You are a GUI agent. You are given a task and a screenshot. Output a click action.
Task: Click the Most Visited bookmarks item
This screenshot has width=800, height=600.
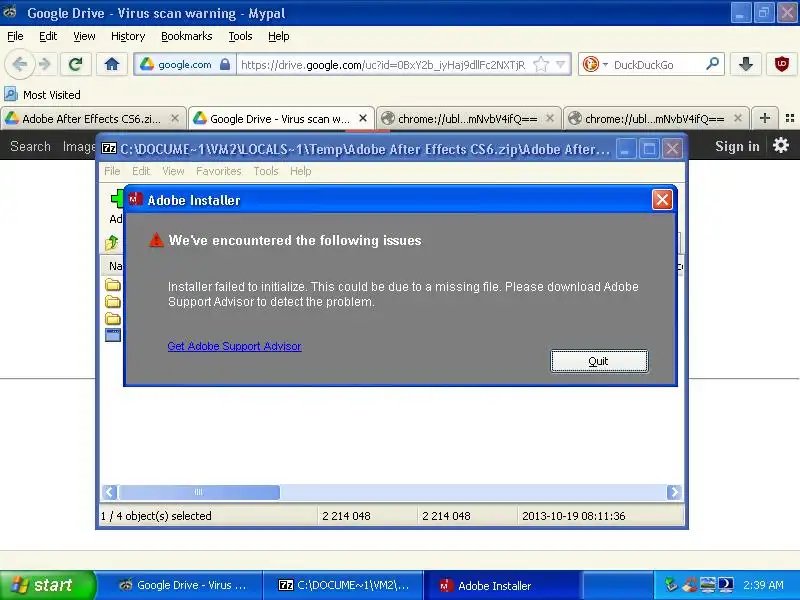pyautogui.click(x=42, y=95)
